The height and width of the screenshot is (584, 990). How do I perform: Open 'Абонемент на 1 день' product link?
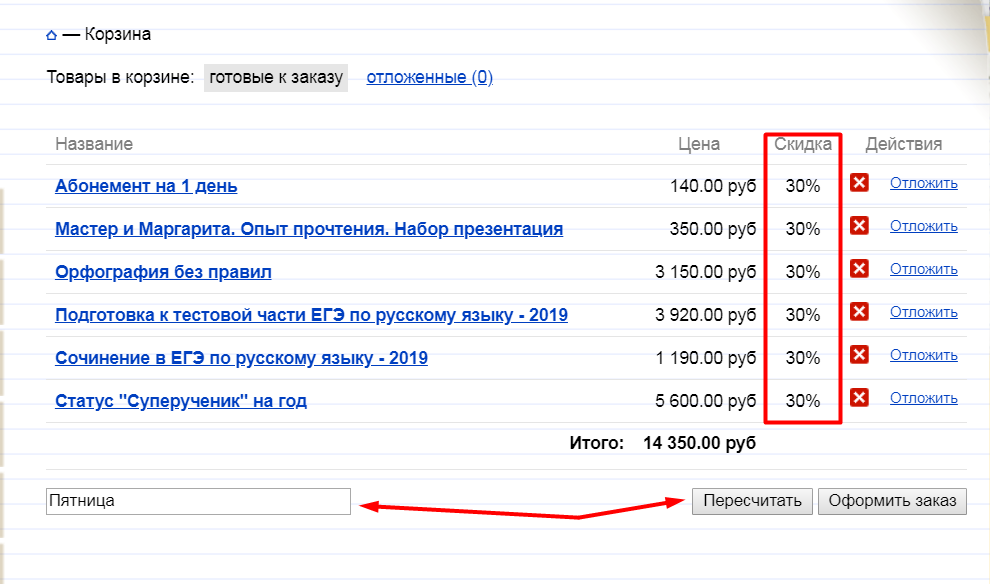pyautogui.click(x=146, y=186)
